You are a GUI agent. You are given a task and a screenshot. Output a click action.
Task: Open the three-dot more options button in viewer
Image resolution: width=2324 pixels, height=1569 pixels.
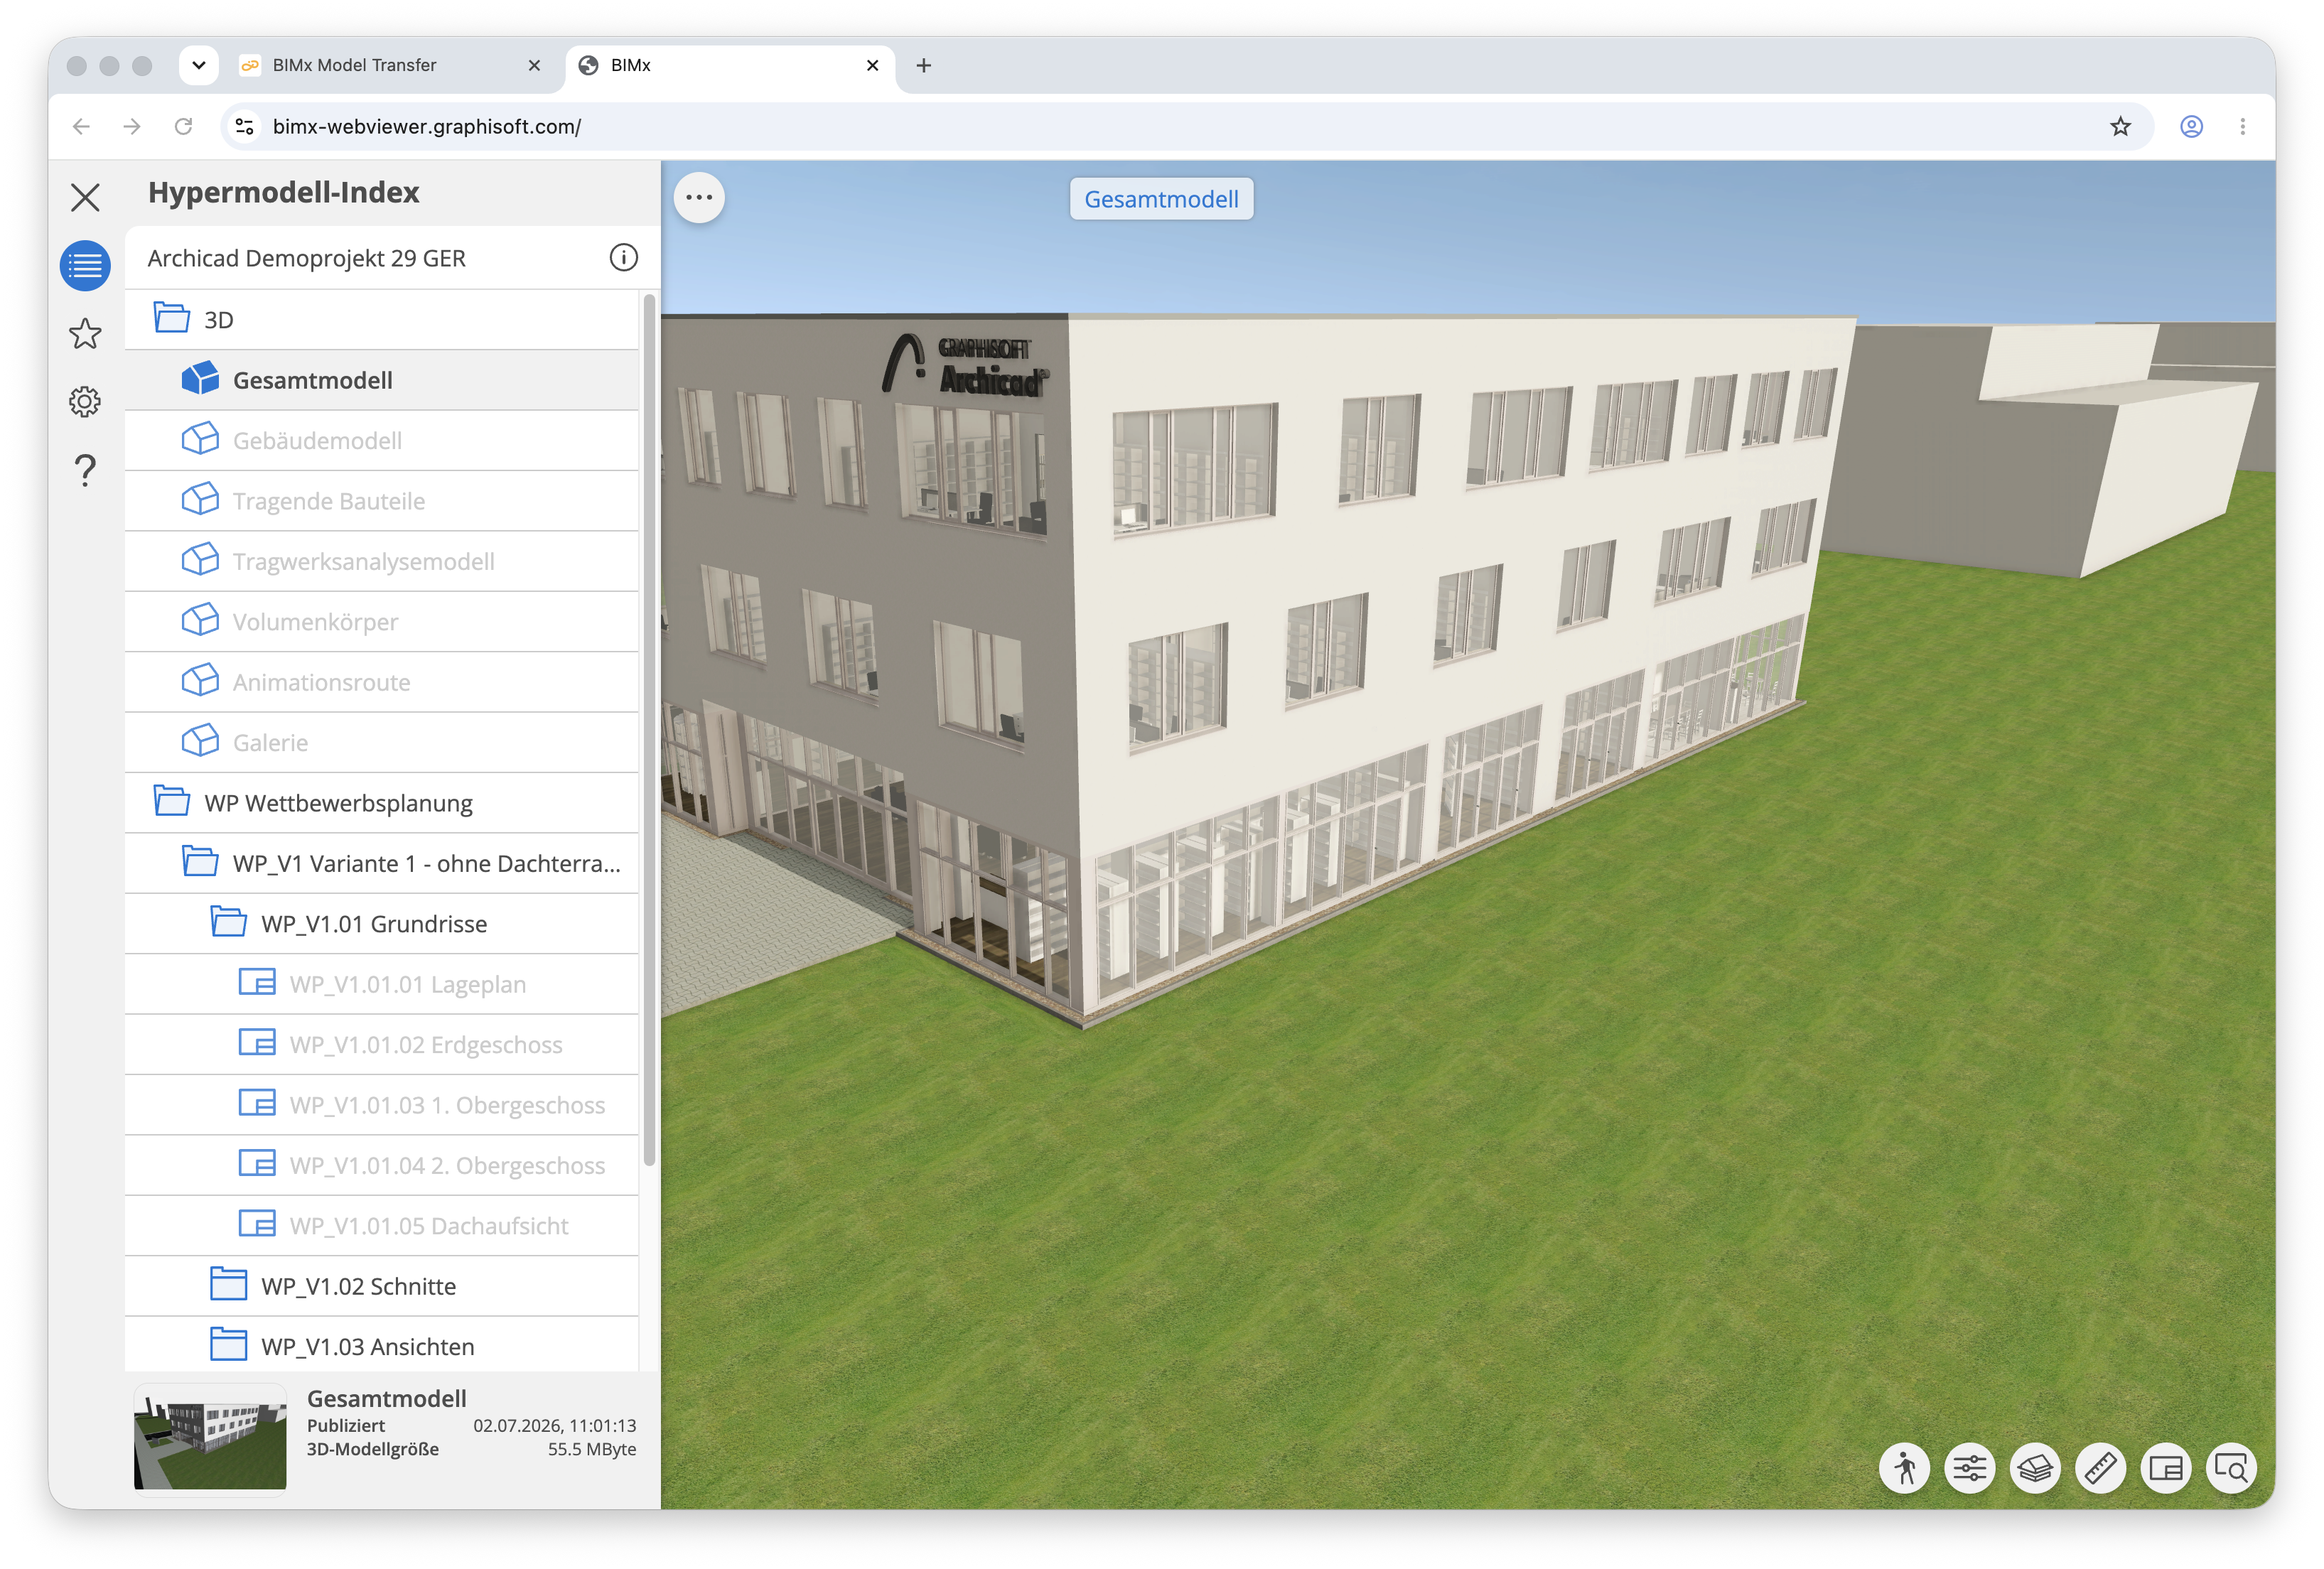[699, 197]
